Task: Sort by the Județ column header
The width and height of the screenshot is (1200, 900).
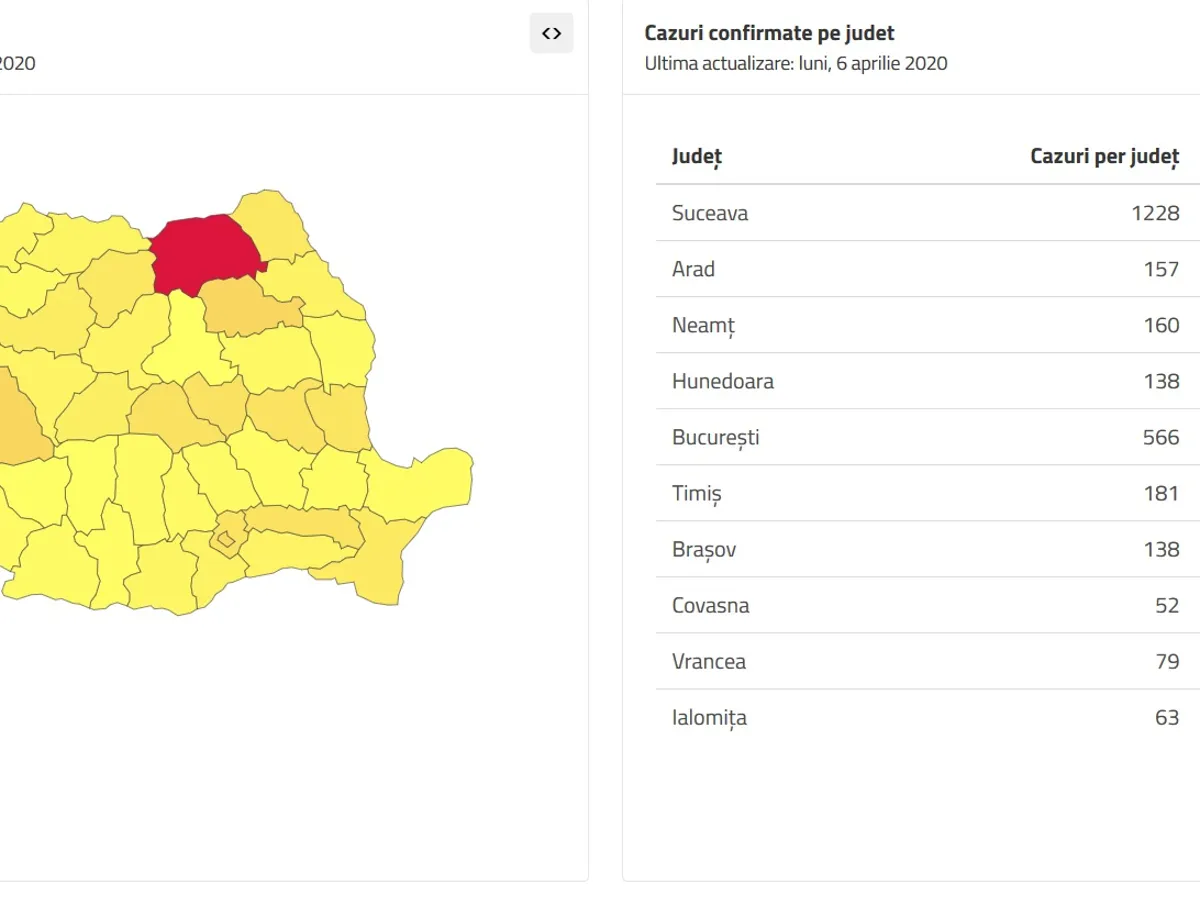Action: pos(697,156)
